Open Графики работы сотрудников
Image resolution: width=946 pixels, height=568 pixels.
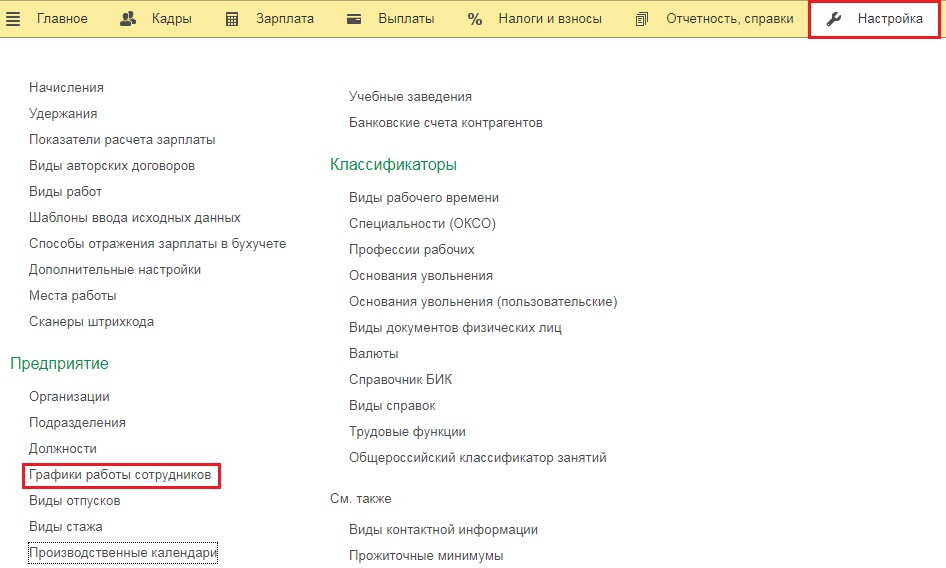pos(120,475)
